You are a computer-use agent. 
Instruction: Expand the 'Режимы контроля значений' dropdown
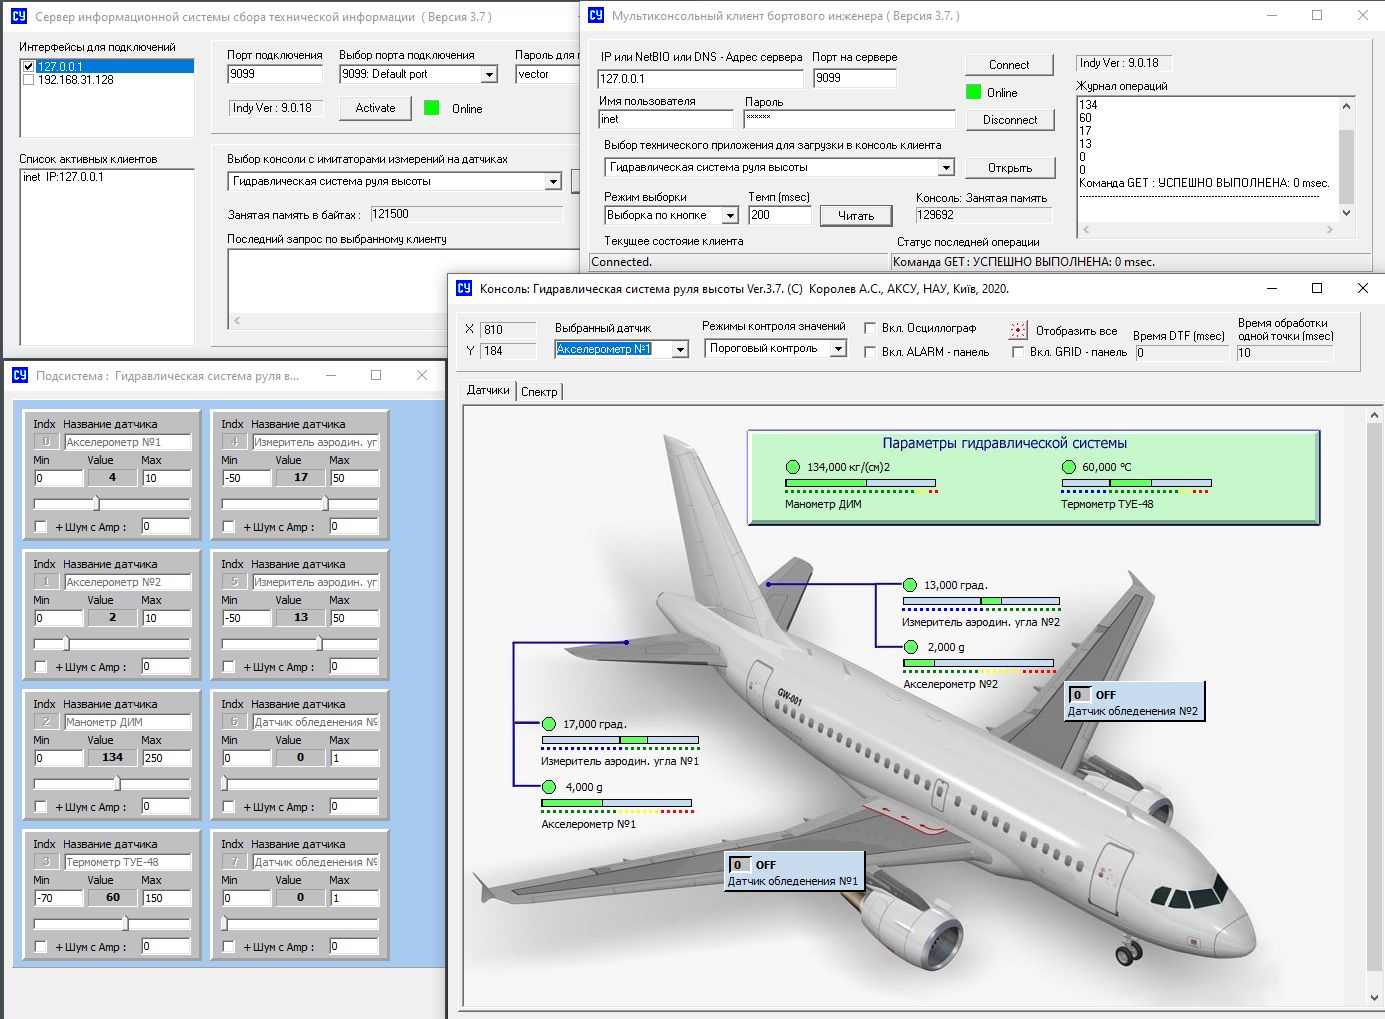(838, 348)
